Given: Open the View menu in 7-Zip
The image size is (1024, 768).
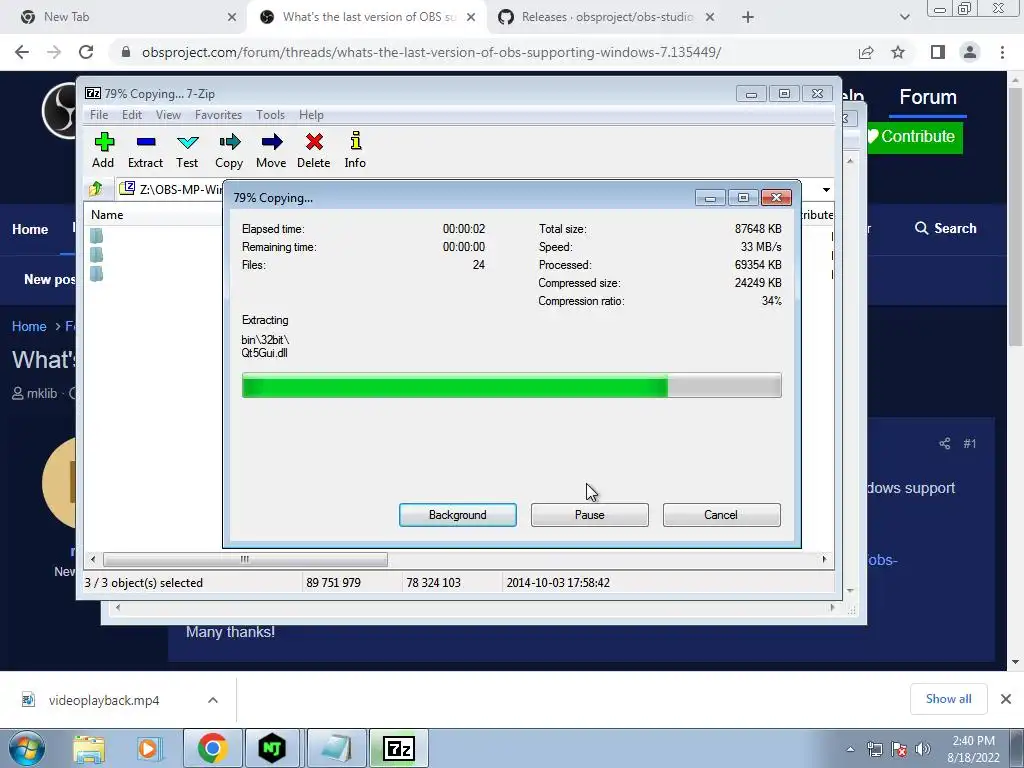Looking at the screenshot, I should tap(168, 115).
